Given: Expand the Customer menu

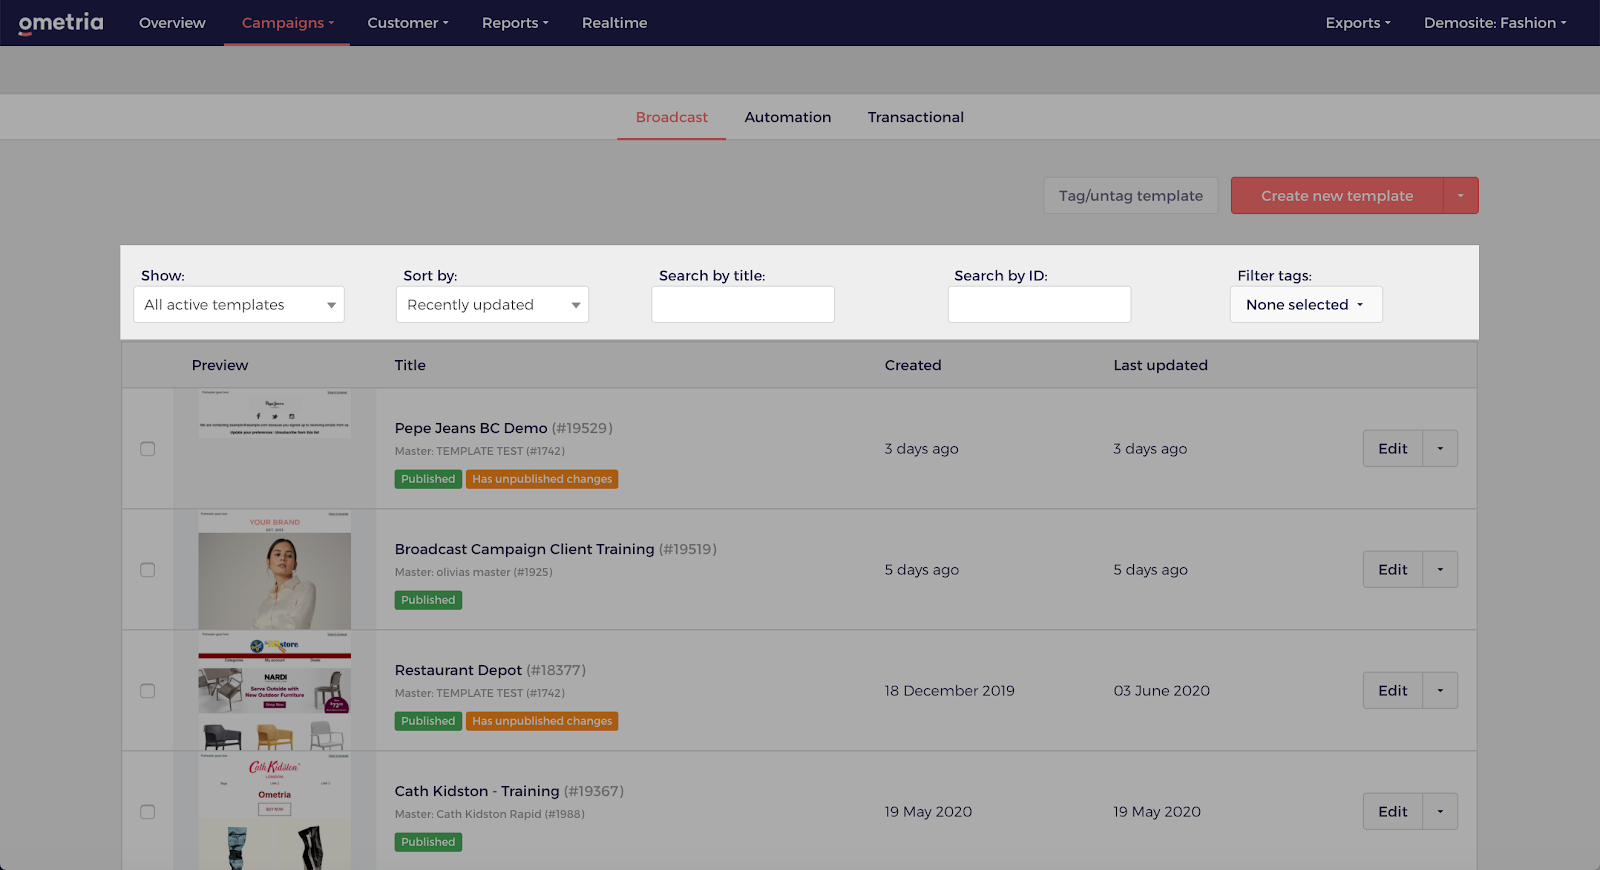Looking at the screenshot, I should pos(408,23).
